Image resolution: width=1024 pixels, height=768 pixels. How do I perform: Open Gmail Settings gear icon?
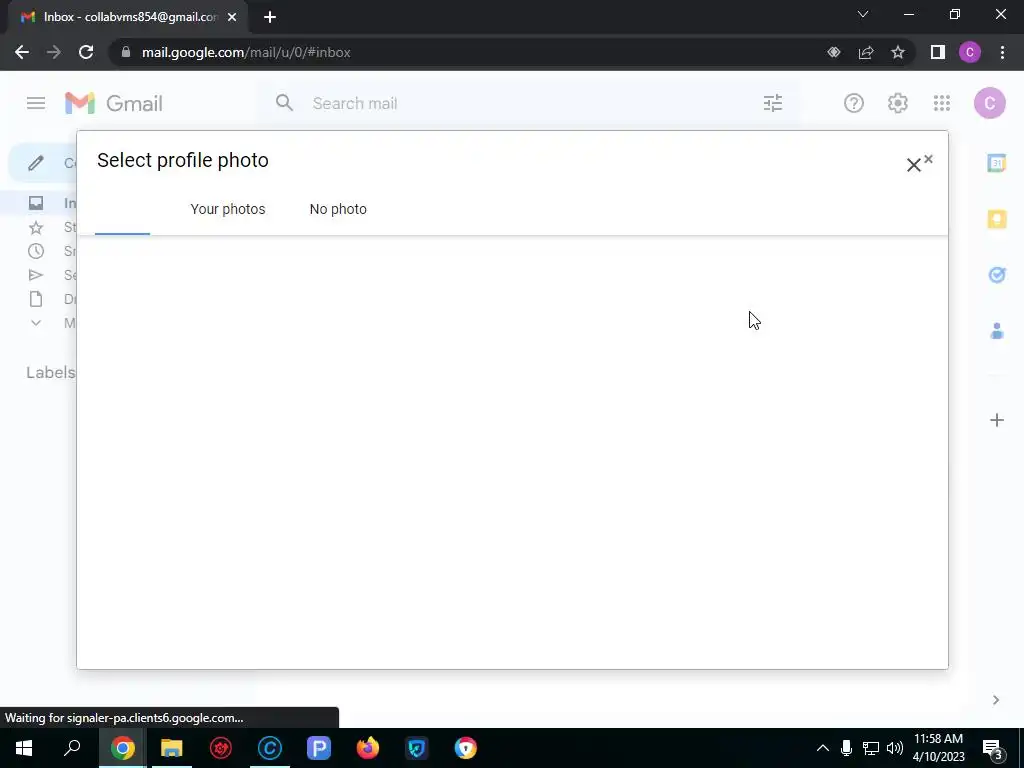[x=898, y=103]
